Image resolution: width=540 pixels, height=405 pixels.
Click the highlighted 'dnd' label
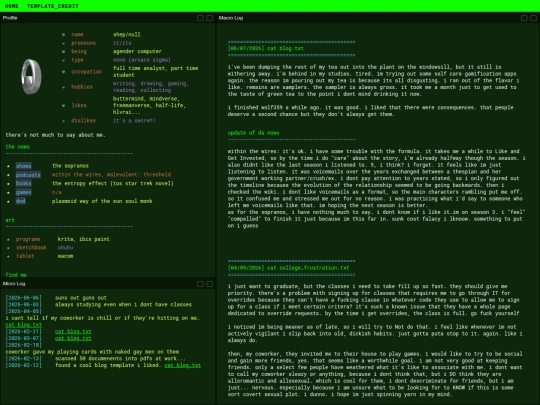click(x=21, y=201)
